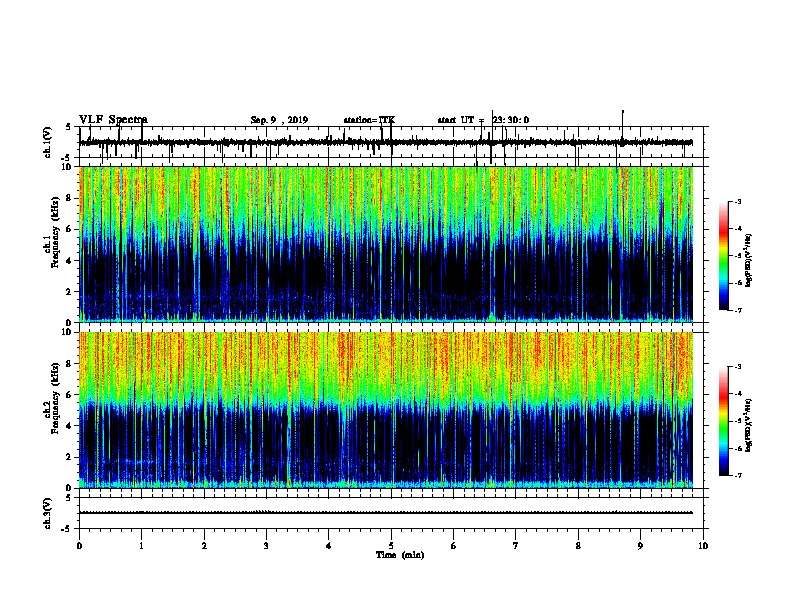This screenshot has width=792, height=612.
Task: Click time axis tick label "2"
Action: click(x=204, y=546)
